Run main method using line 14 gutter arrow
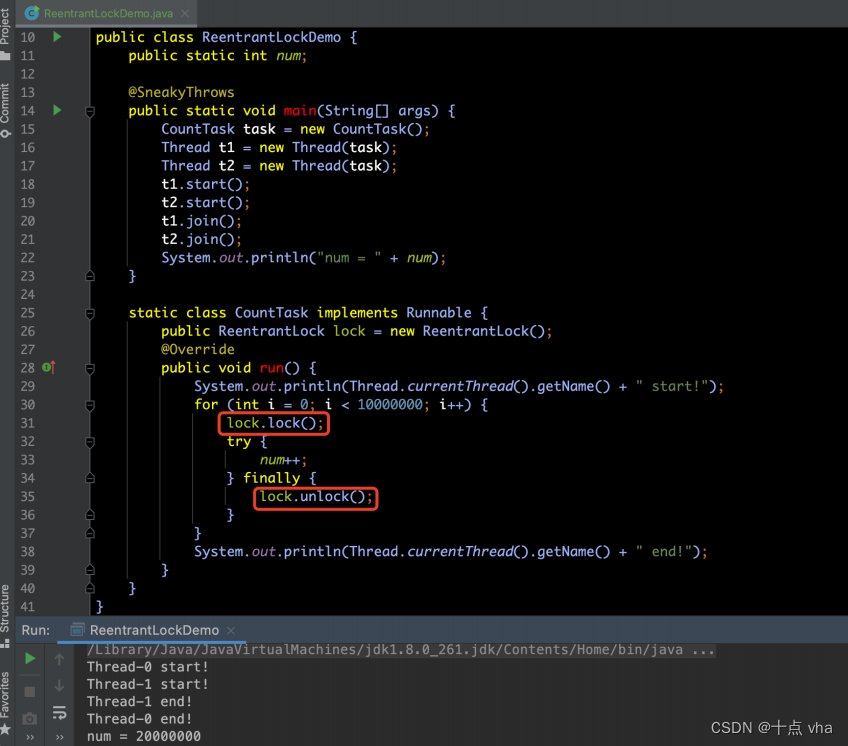The width and height of the screenshot is (848, 746). 57,110
